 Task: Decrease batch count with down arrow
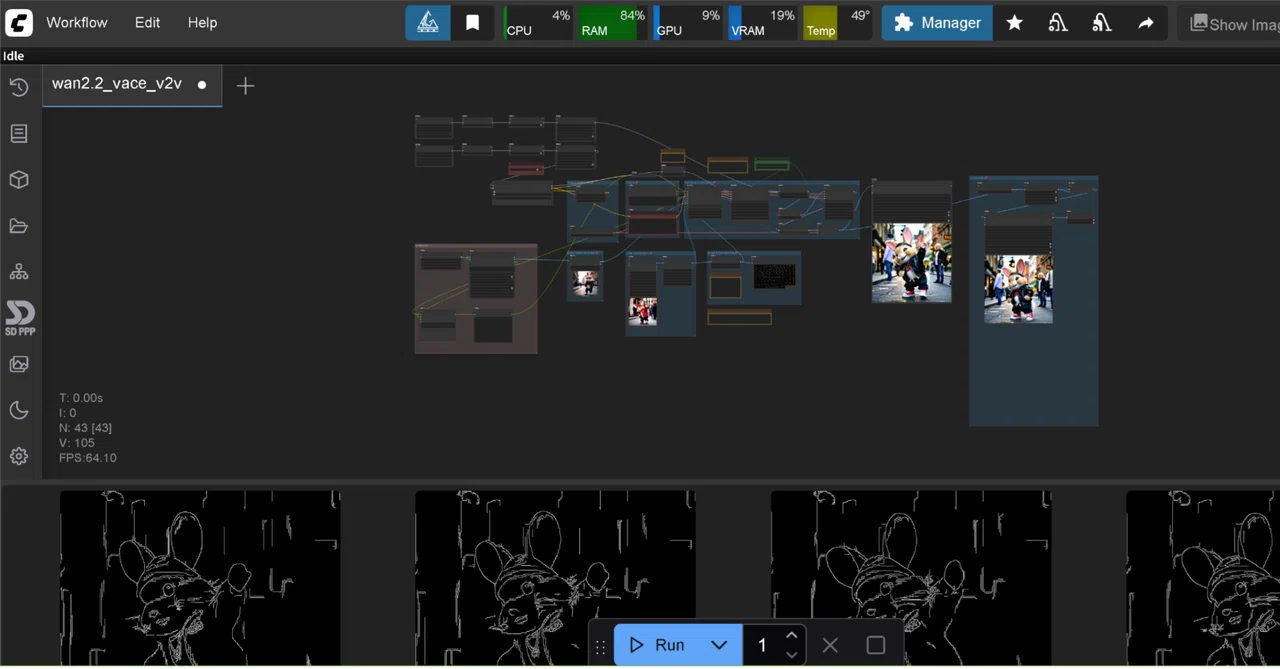792,655
